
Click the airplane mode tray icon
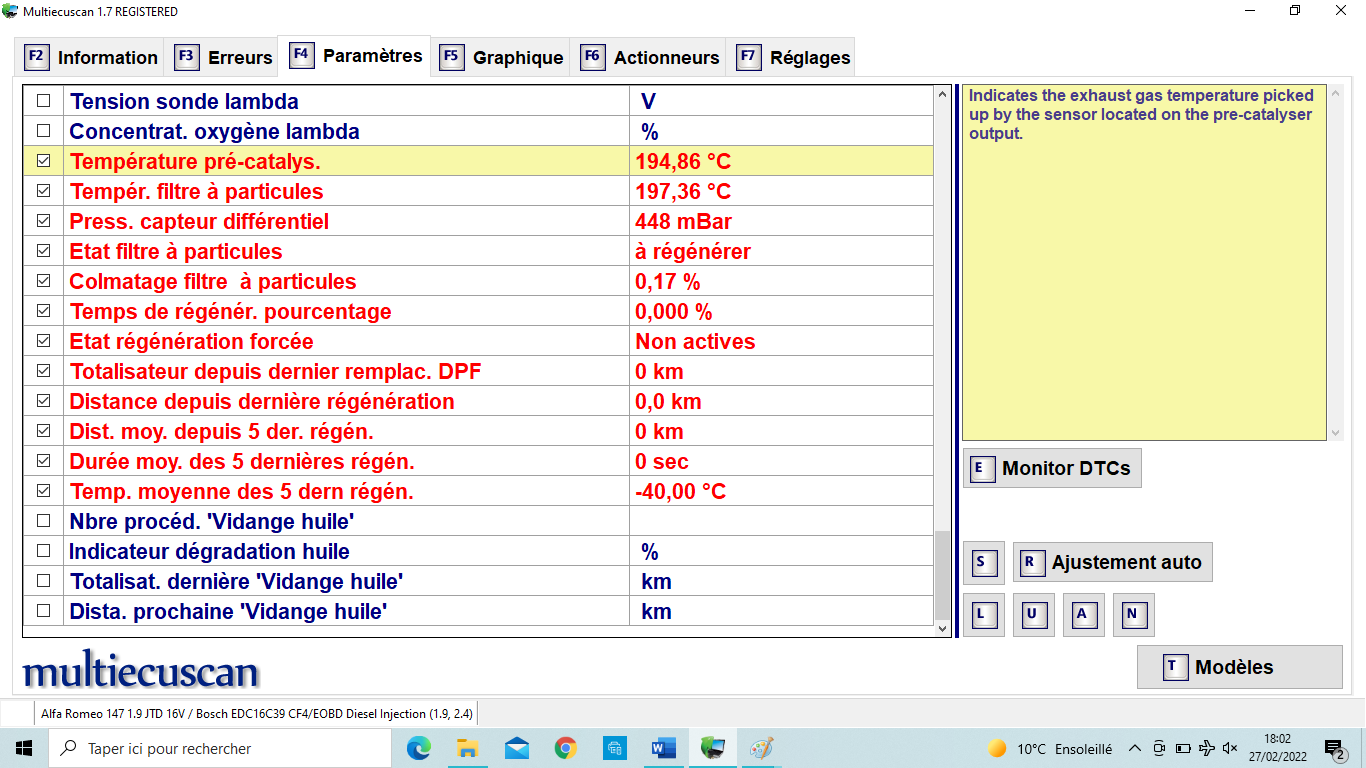click(1207, 748)
